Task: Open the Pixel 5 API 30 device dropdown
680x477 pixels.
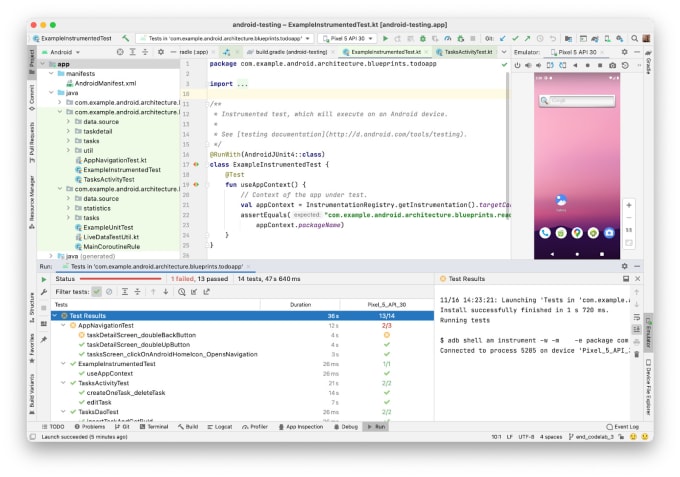Action: tap(346, 38)
